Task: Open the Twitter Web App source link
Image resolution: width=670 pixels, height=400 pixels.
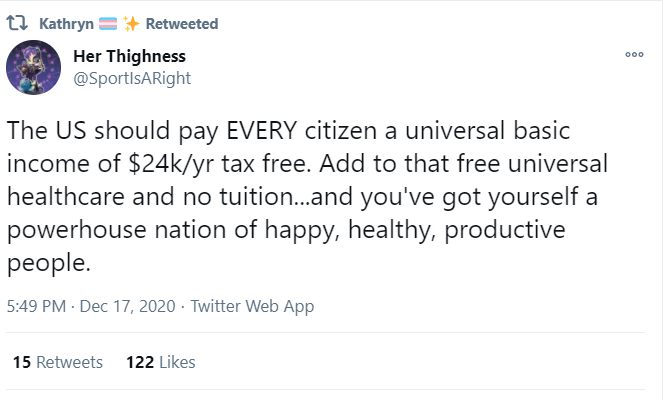Action: point(252,306)
